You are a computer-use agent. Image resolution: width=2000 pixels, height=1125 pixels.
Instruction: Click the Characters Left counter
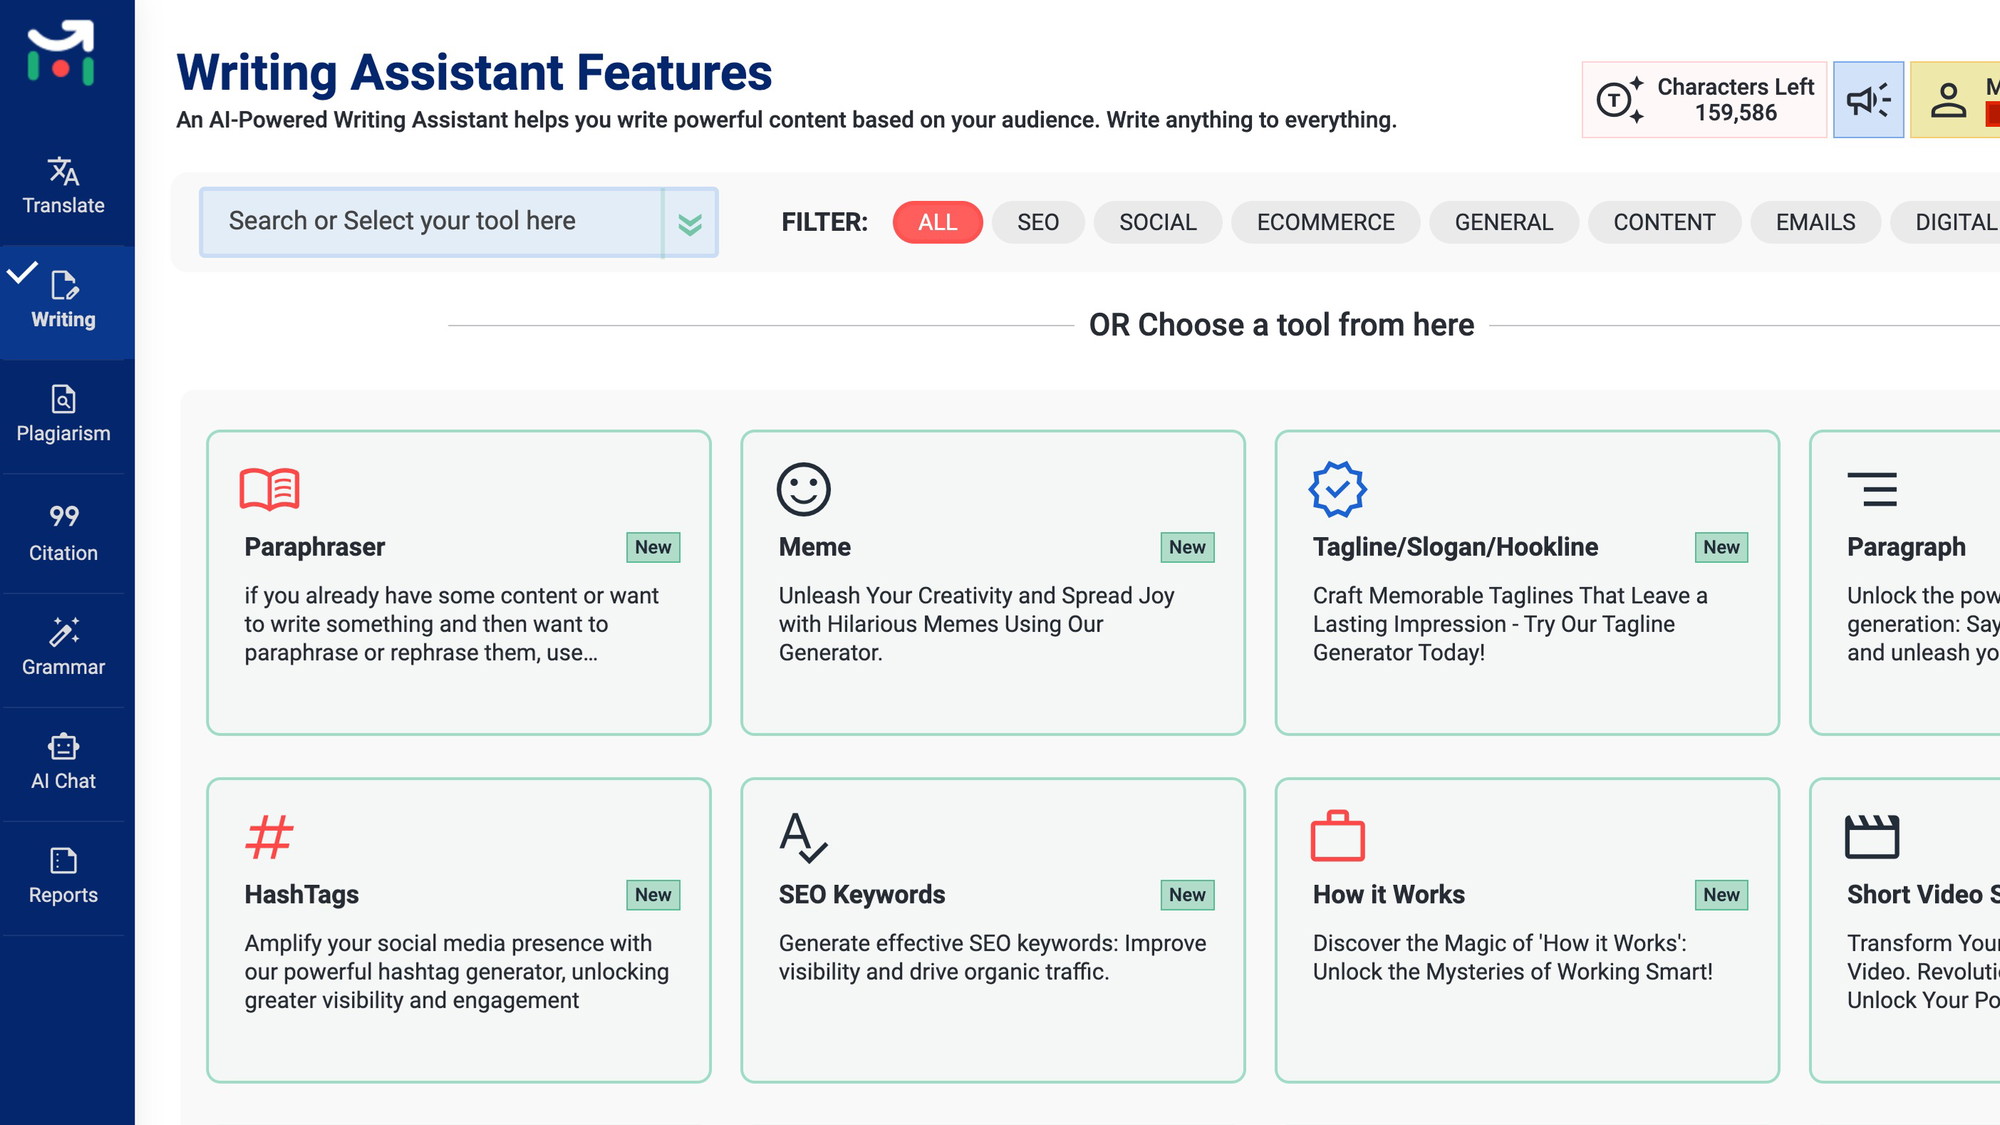click(x=1704, y=100)
